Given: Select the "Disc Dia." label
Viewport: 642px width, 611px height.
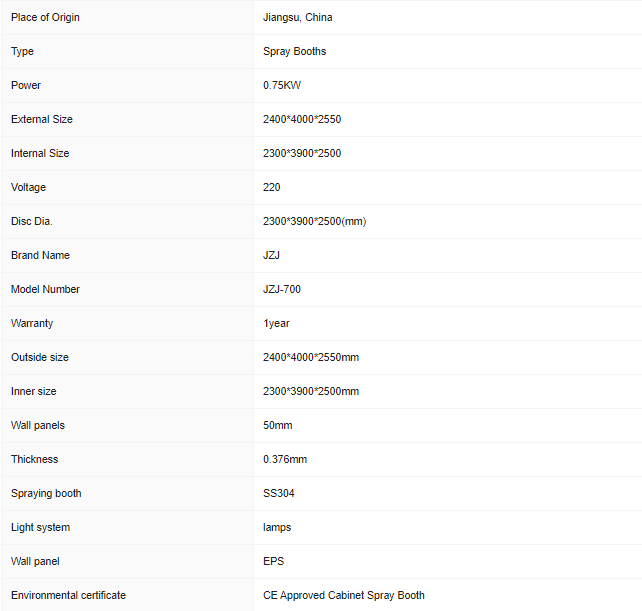Looking at the screenshot, I should (32, 221).
